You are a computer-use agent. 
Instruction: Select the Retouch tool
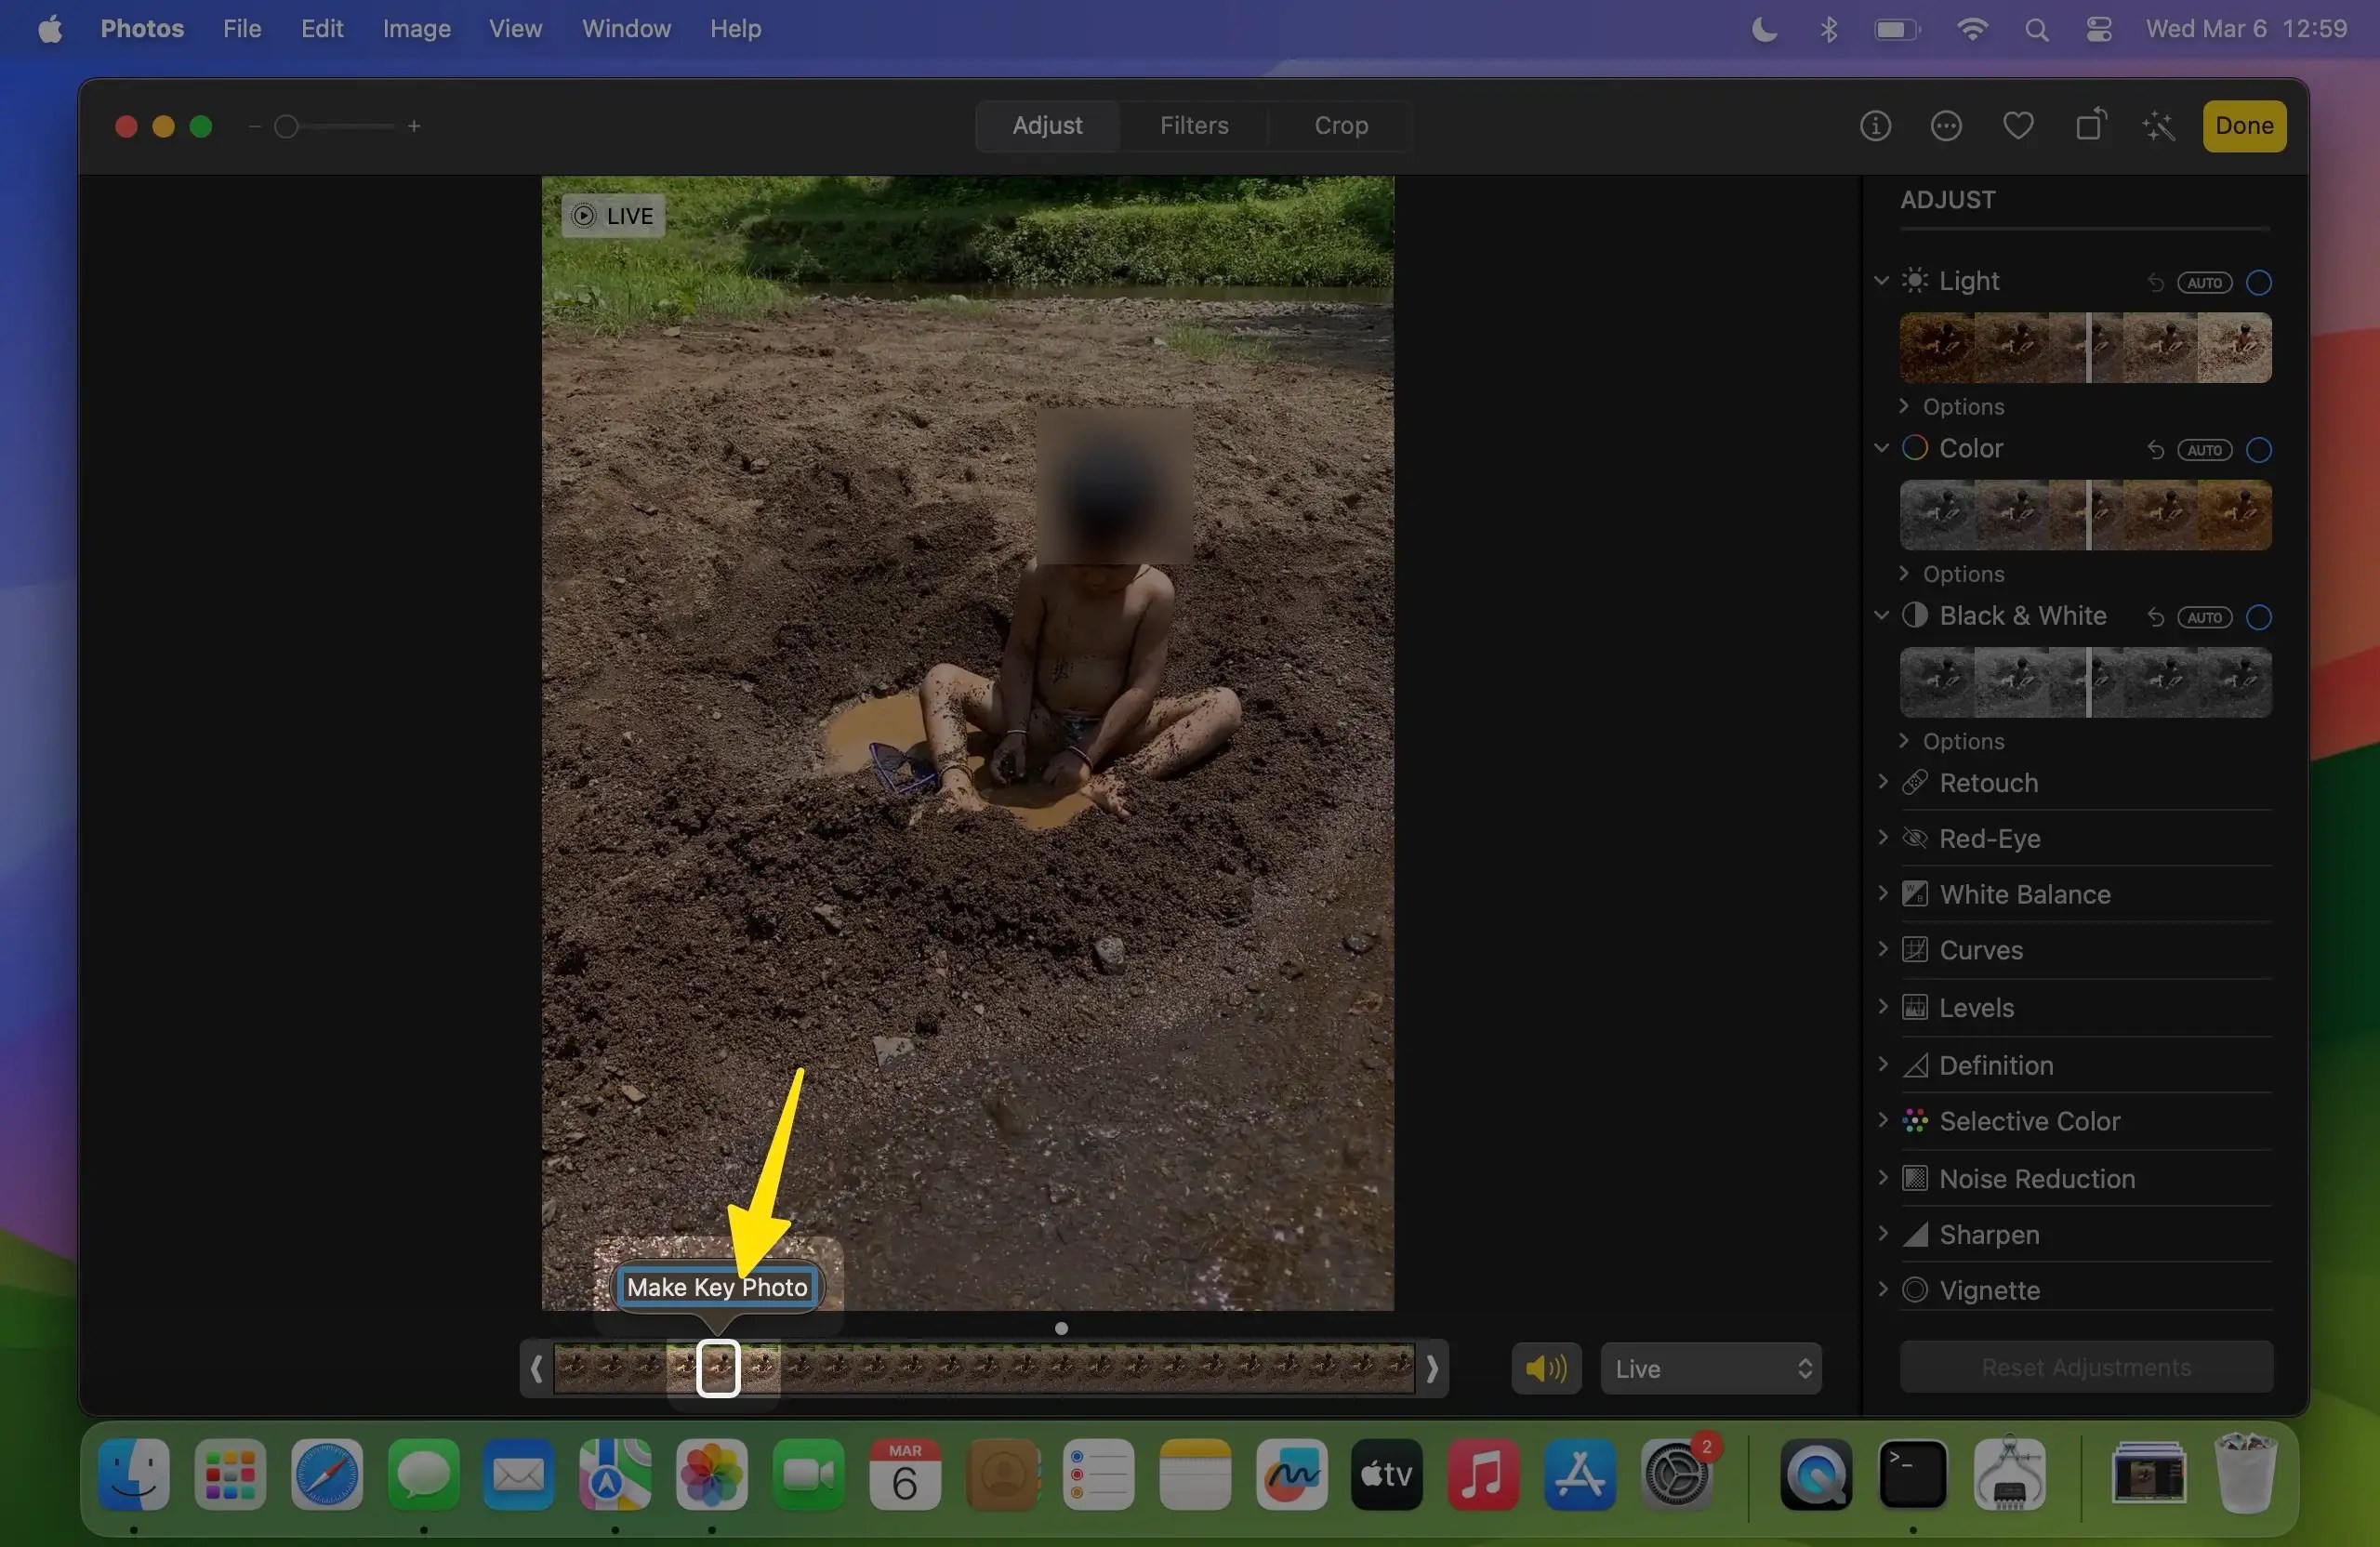point(1988,782)
